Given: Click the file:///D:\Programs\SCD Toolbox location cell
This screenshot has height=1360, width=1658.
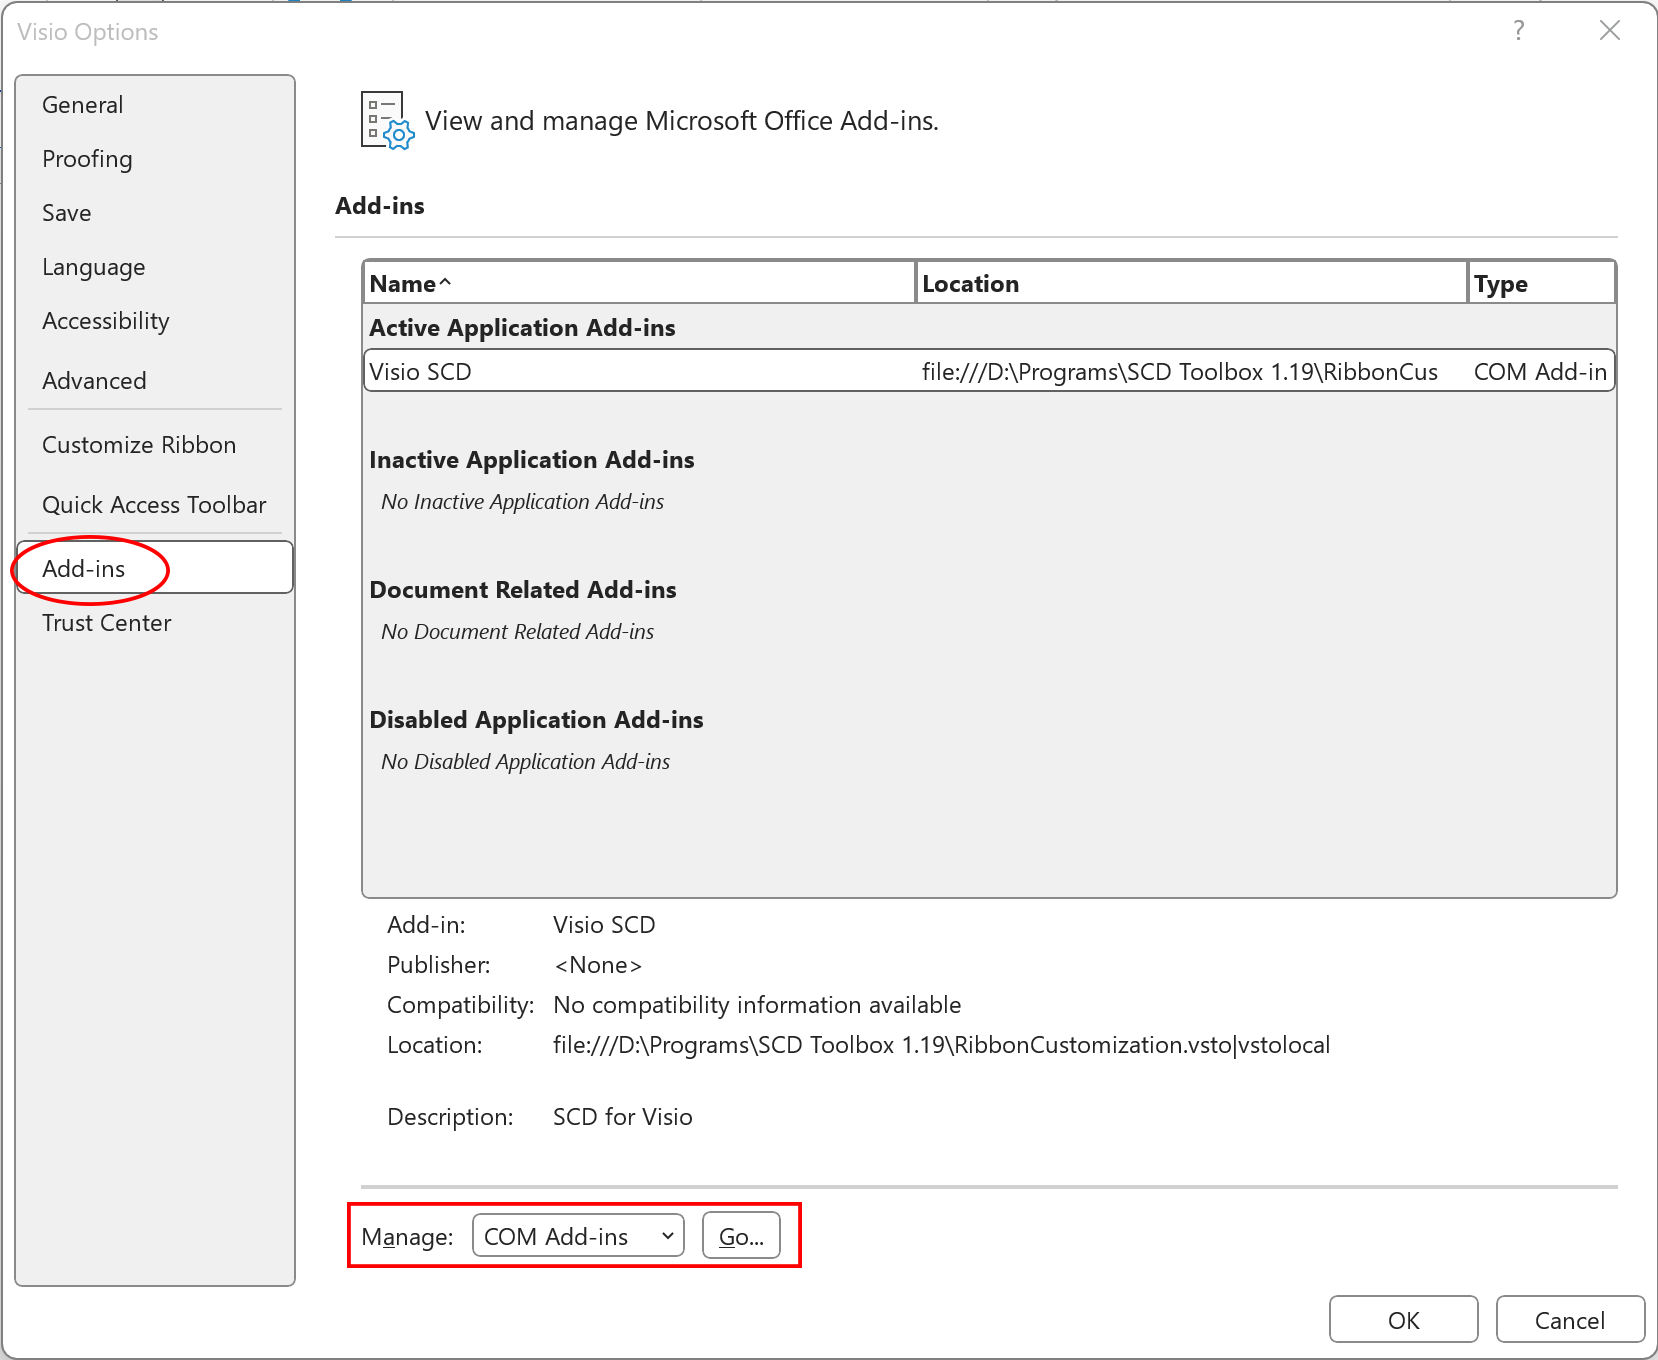Looking at the screenshot, I should point(1180,372).
